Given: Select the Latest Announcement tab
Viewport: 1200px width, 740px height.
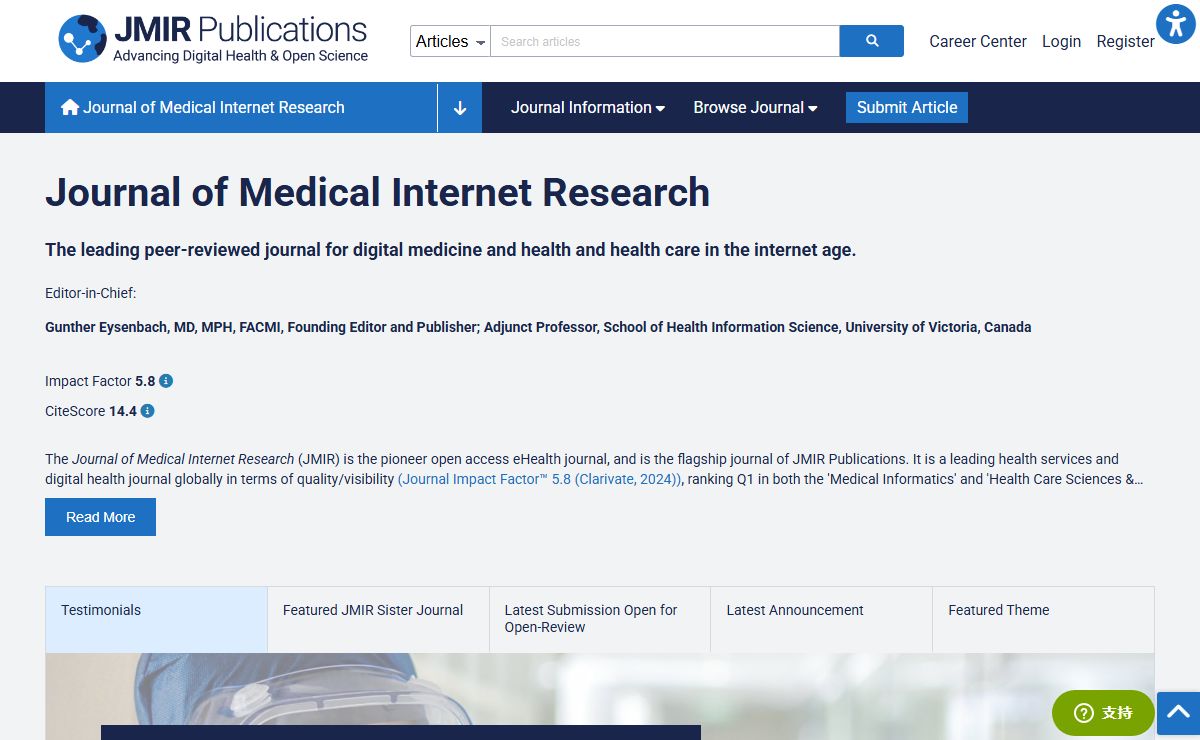Looking at the screenshot, I should click(x=821, y=619).
